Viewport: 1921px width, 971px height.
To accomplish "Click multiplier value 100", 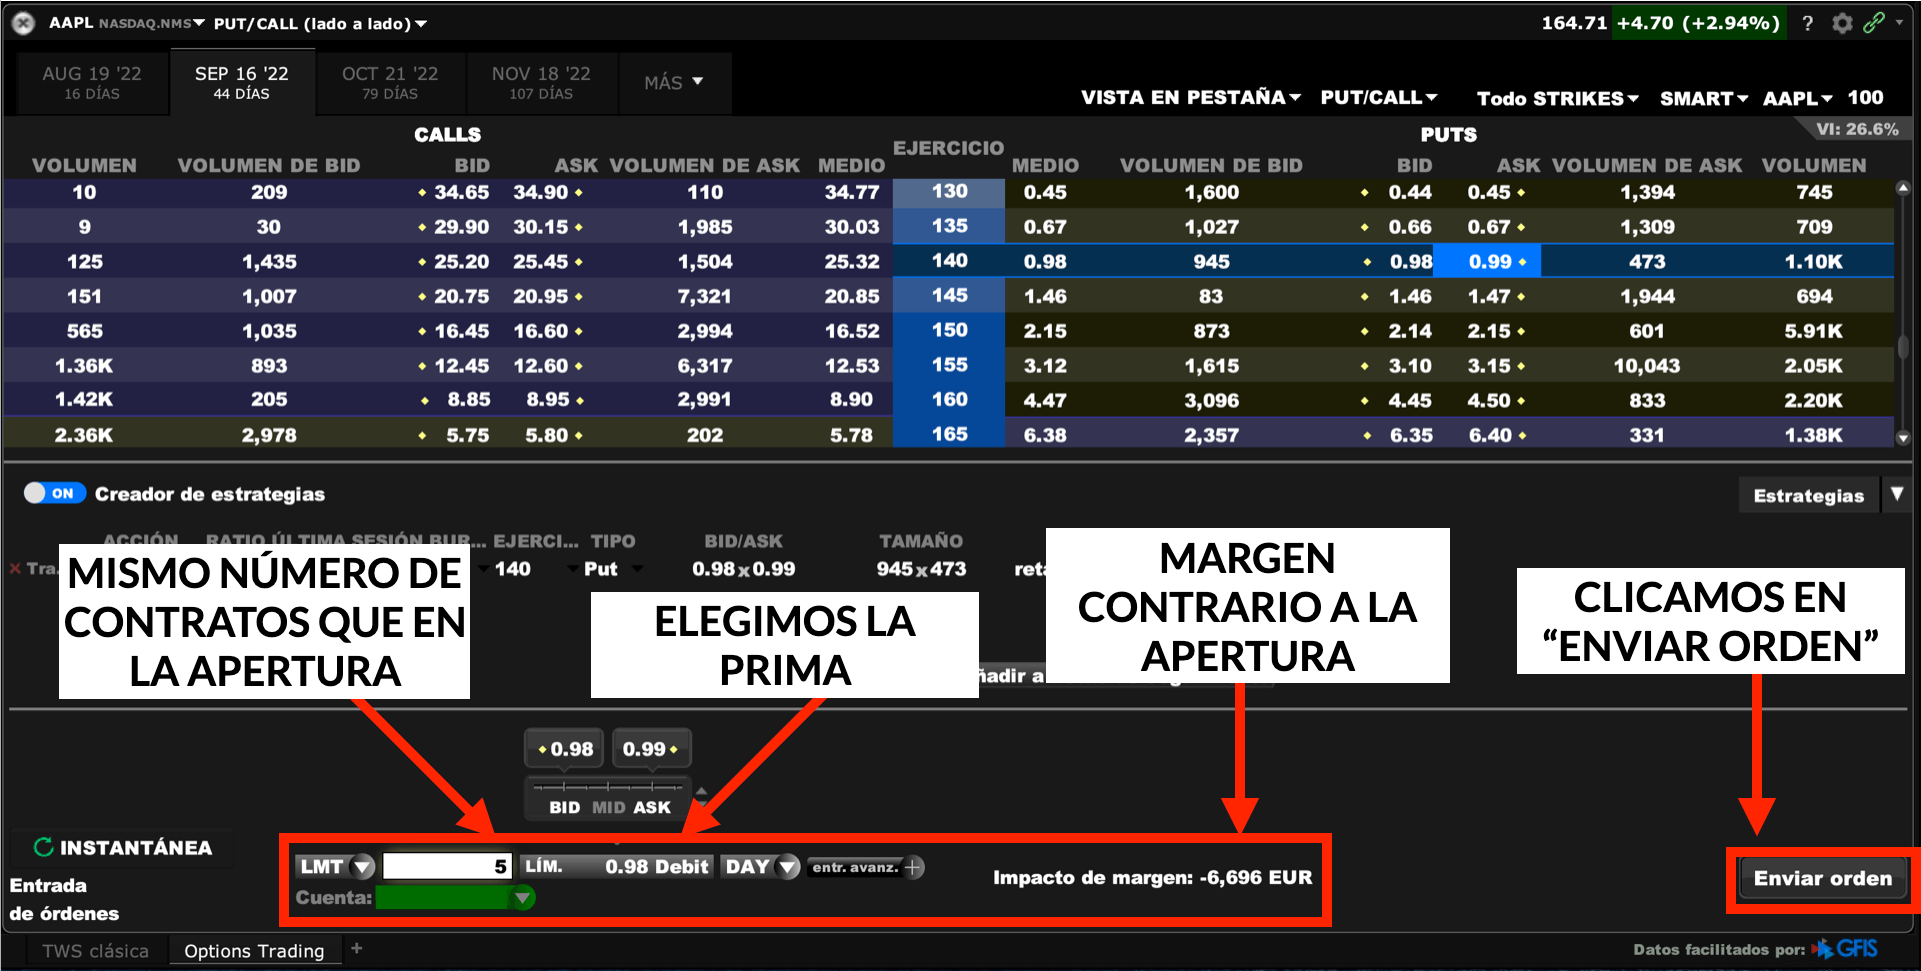I will [1865, 97].
